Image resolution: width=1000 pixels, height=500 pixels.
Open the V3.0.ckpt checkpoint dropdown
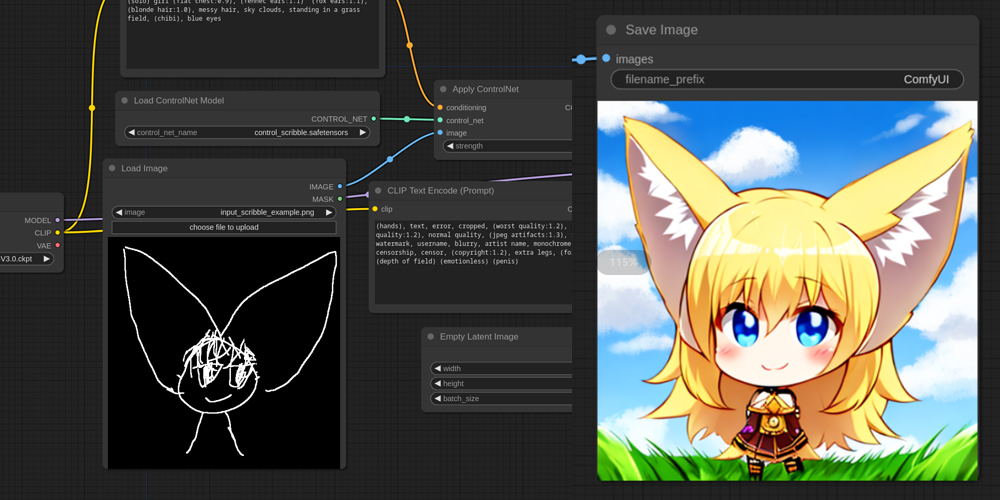tap(26, 259)
